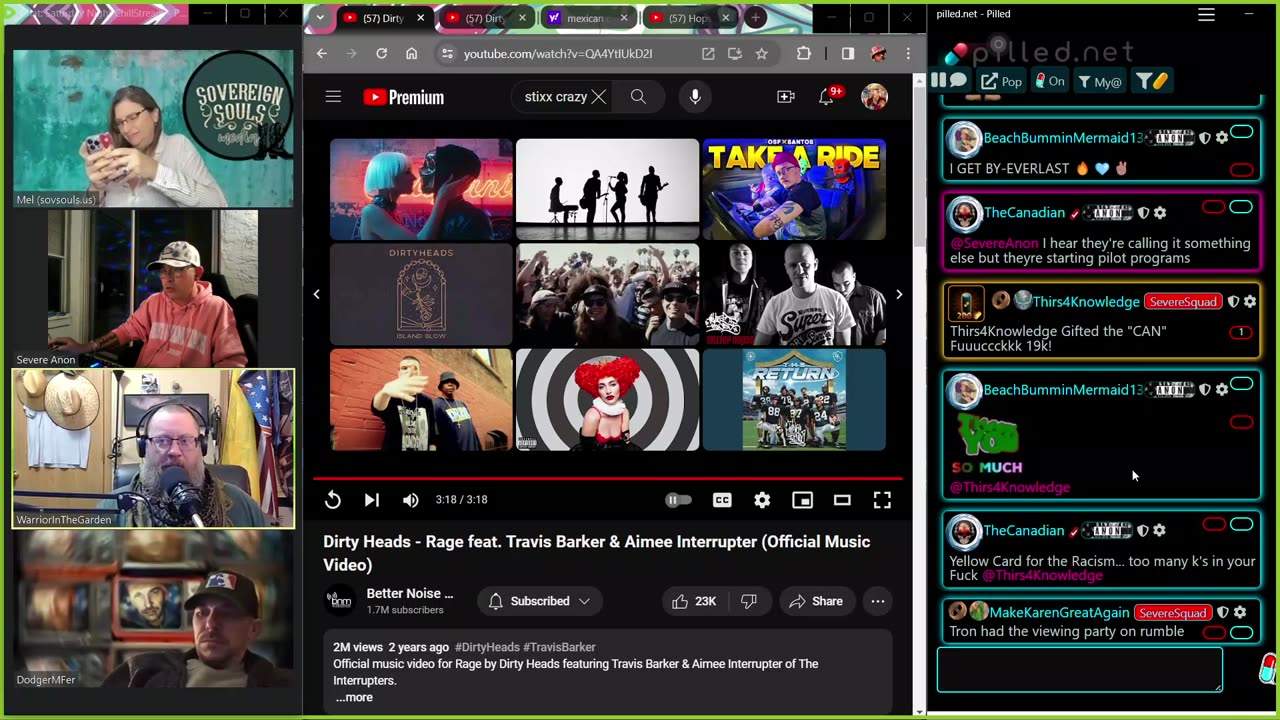Open 'Take a Ride' suggested video thumbnail

pyautogui.click(x=794, y=189)
